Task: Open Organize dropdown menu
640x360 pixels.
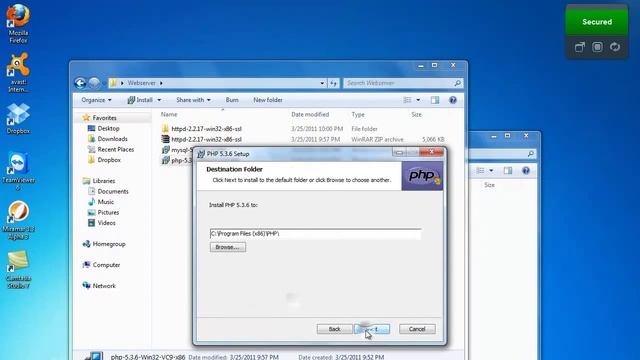Action: 96,100
